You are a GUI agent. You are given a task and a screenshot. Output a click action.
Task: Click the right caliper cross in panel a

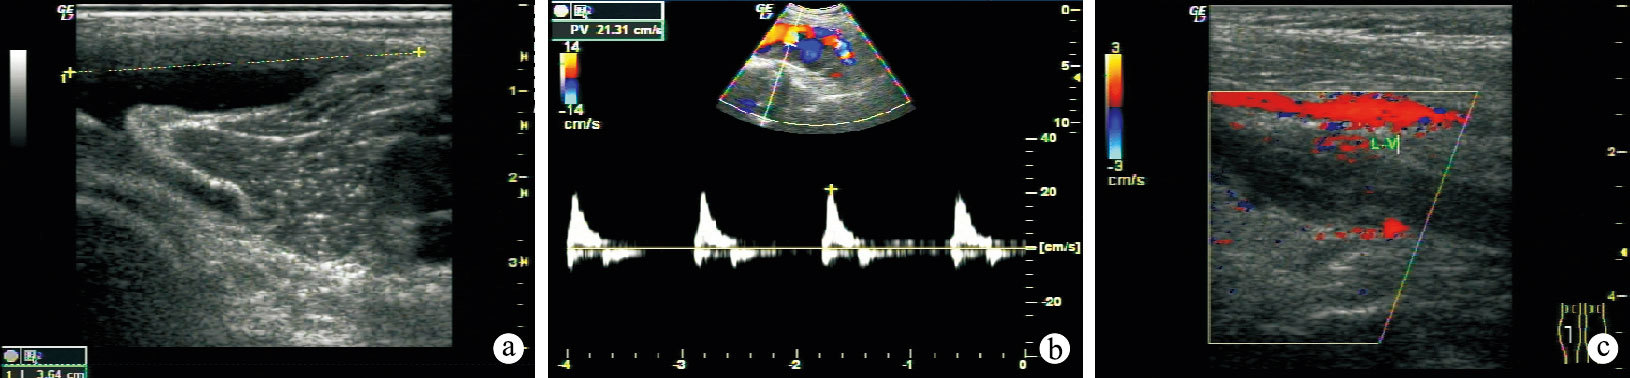point(420,52)
